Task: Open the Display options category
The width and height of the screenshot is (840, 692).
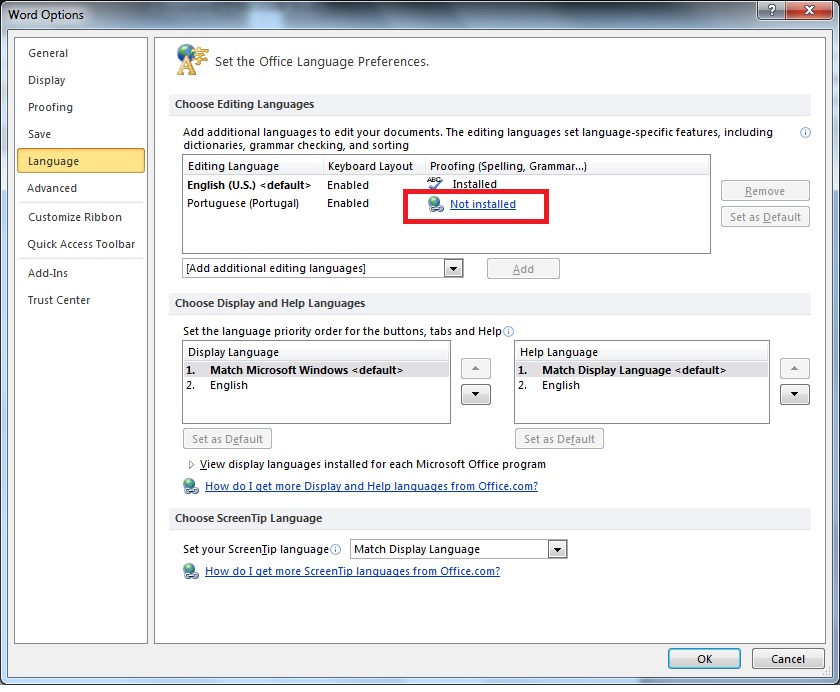Action: point(81,80)
